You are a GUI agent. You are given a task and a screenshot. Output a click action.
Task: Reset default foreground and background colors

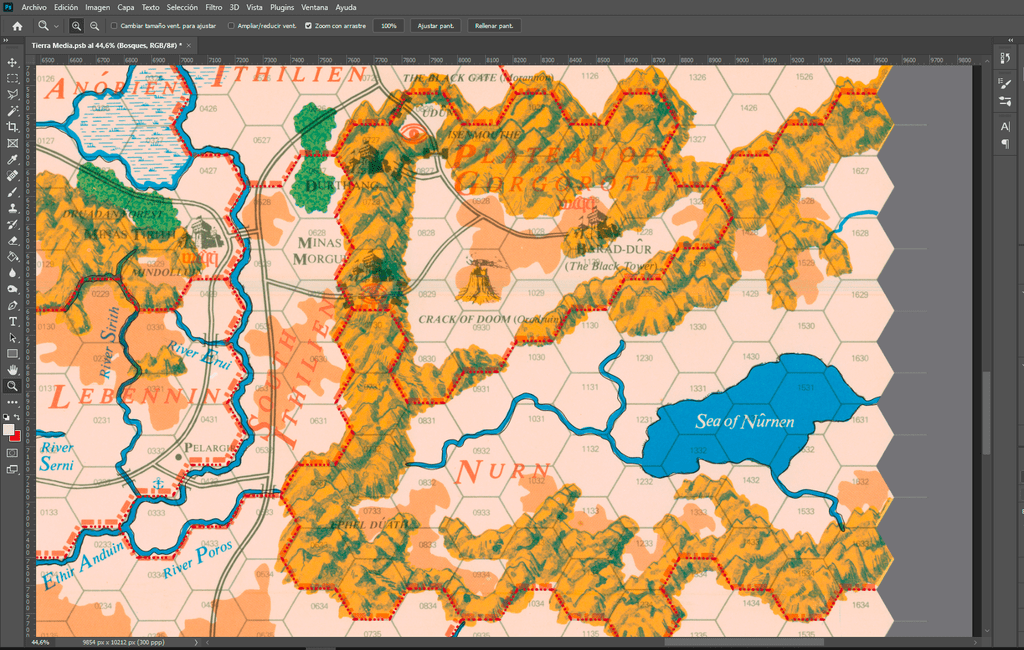7,416
